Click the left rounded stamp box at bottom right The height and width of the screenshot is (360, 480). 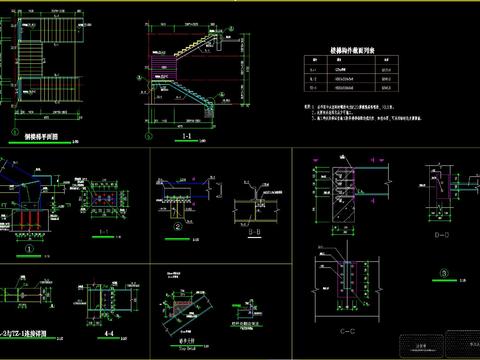421,346
